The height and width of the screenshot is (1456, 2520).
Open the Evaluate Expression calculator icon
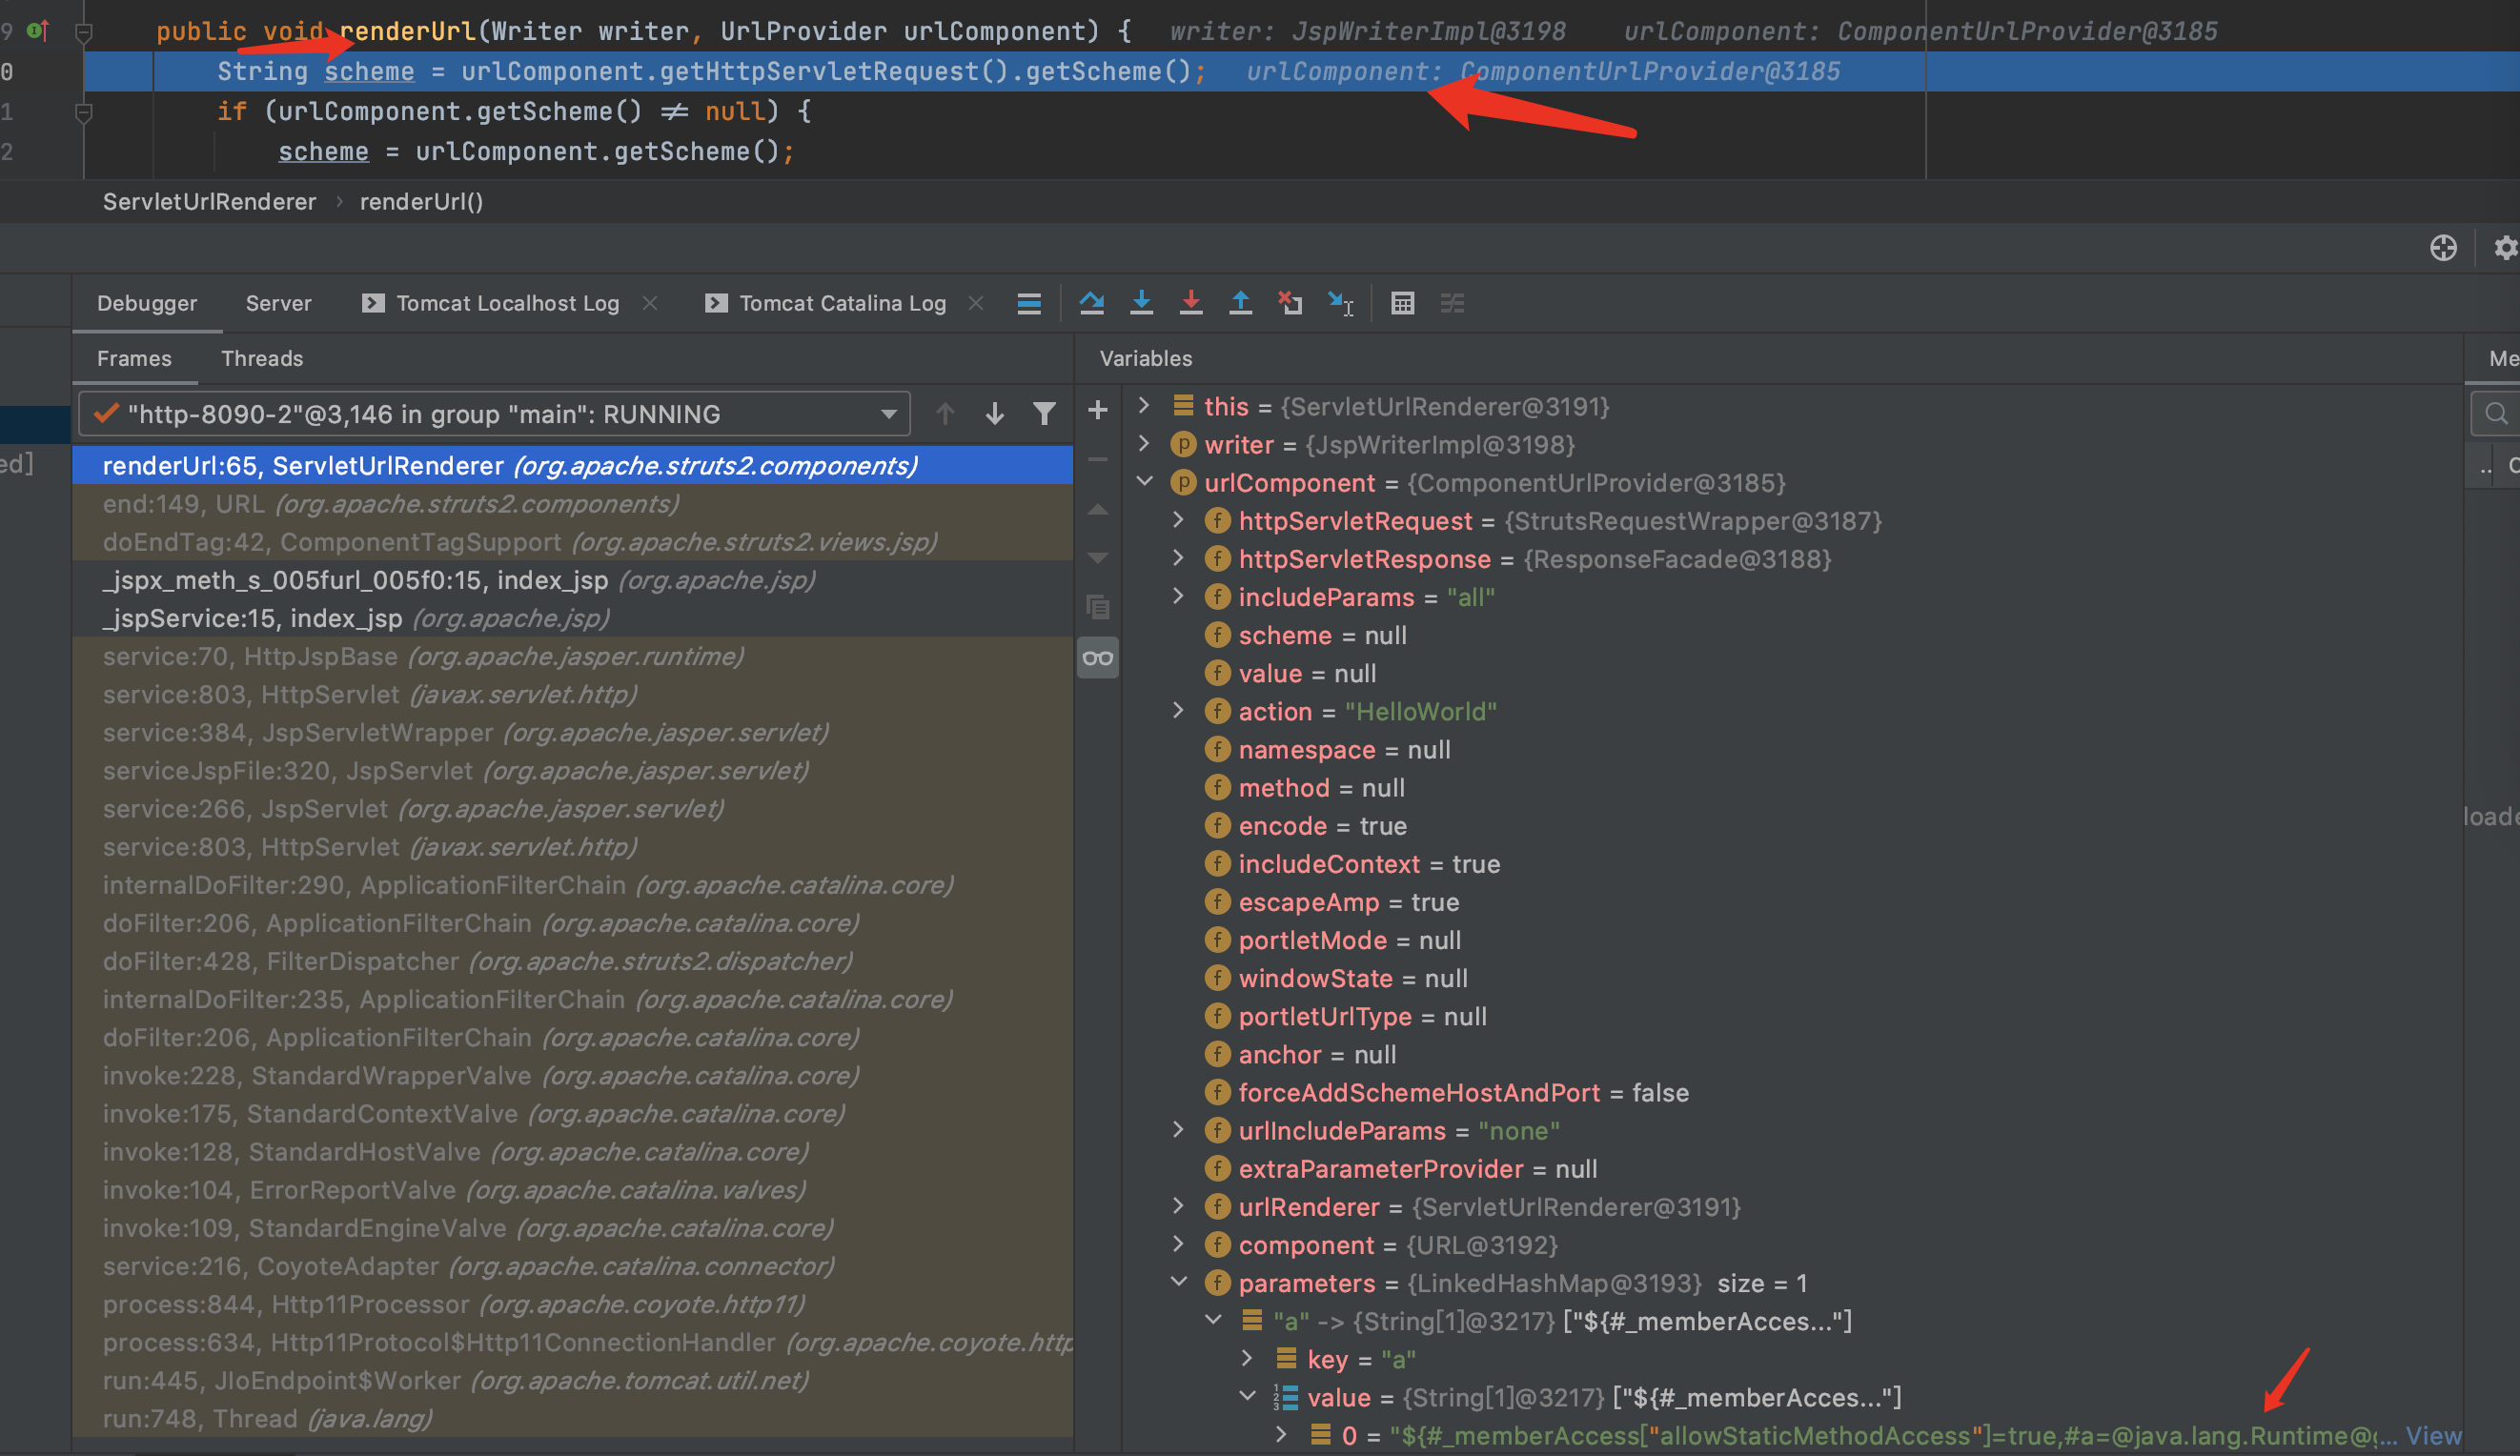coord(1402,303)
